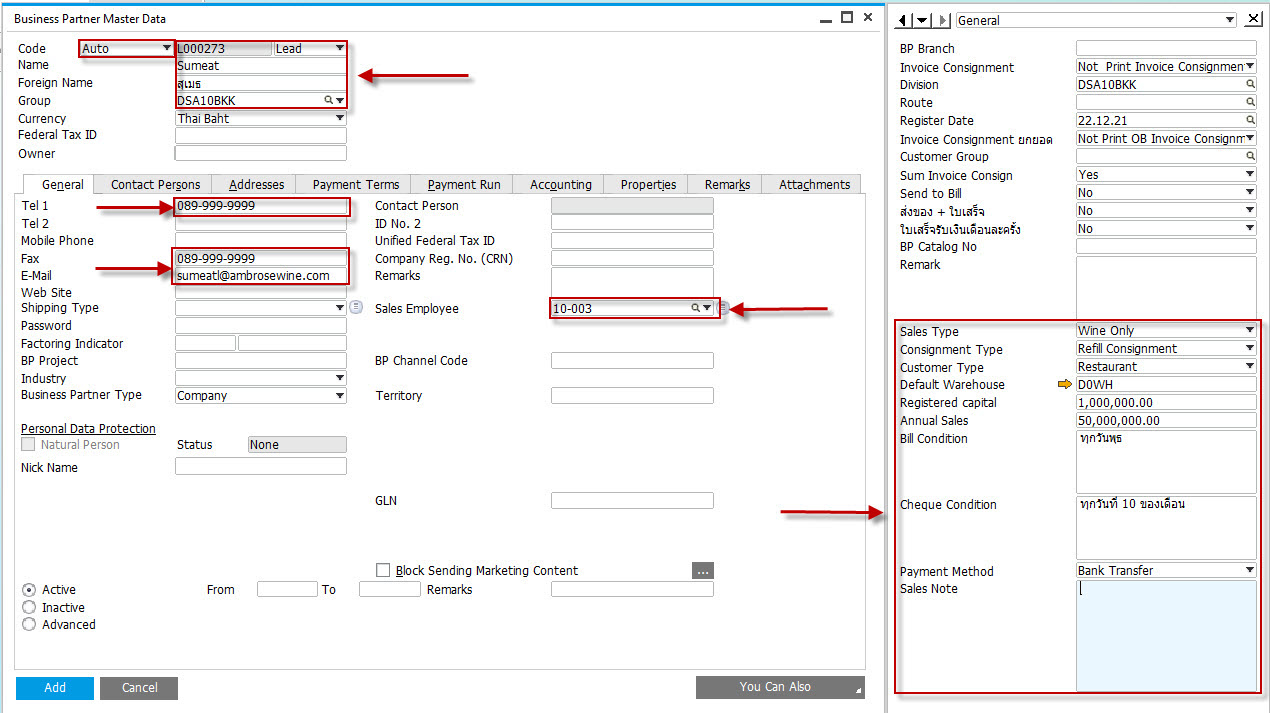Expand the Sales Type dropdown showing Wine Only

coord(1166,331)
